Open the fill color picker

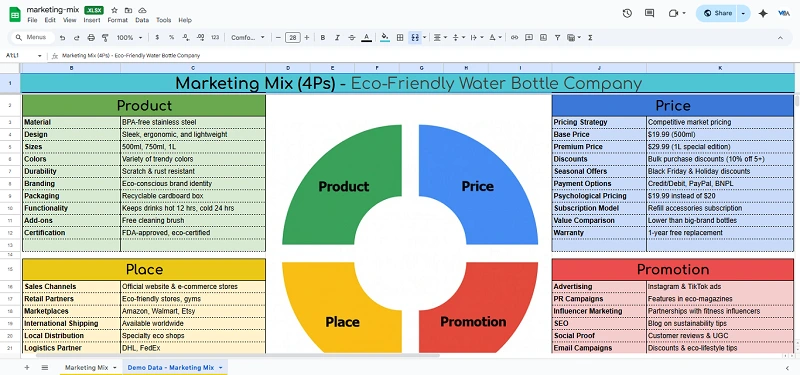385,38
